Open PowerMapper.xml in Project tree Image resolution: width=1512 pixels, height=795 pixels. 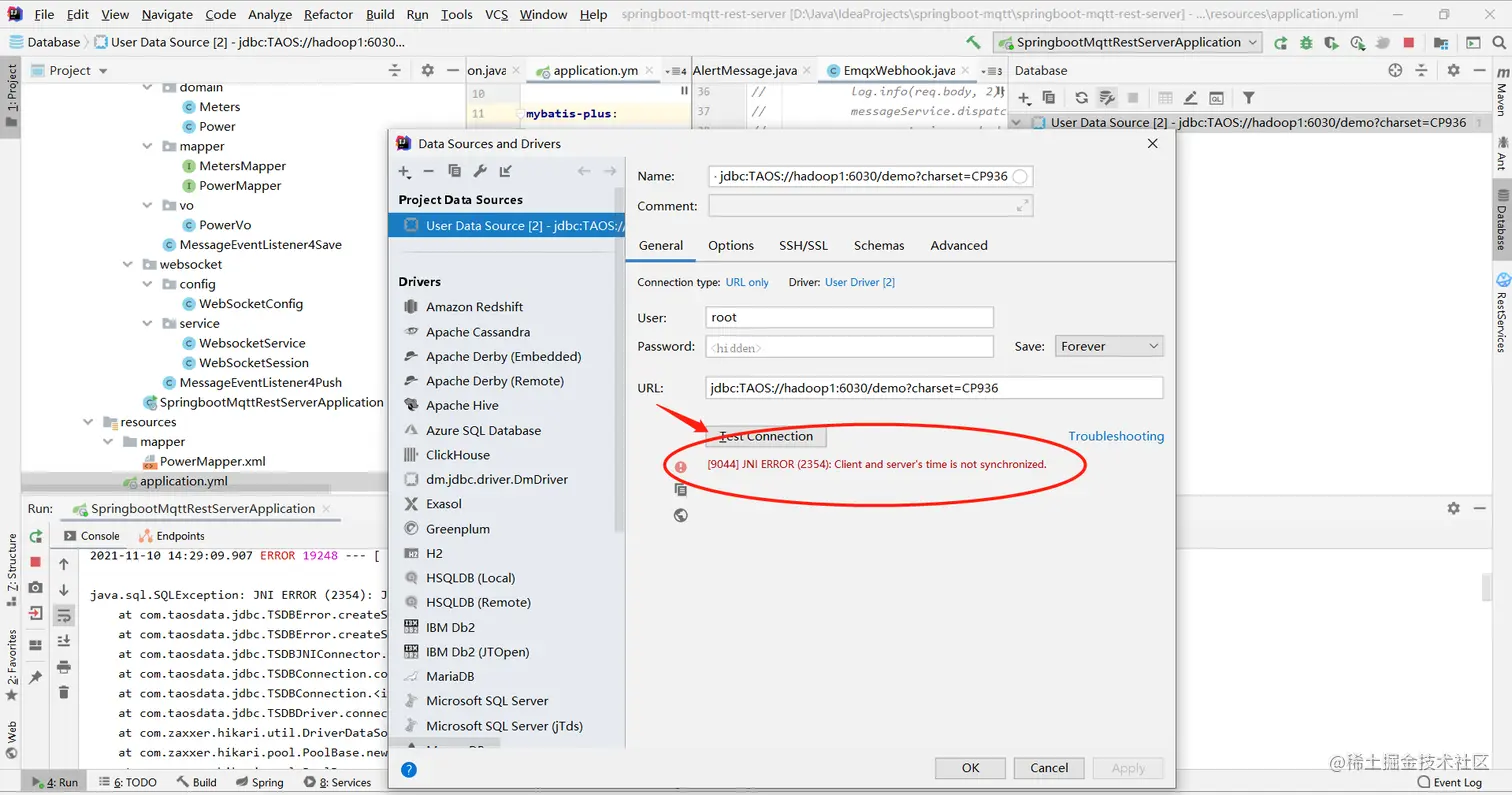click(212, 461)
